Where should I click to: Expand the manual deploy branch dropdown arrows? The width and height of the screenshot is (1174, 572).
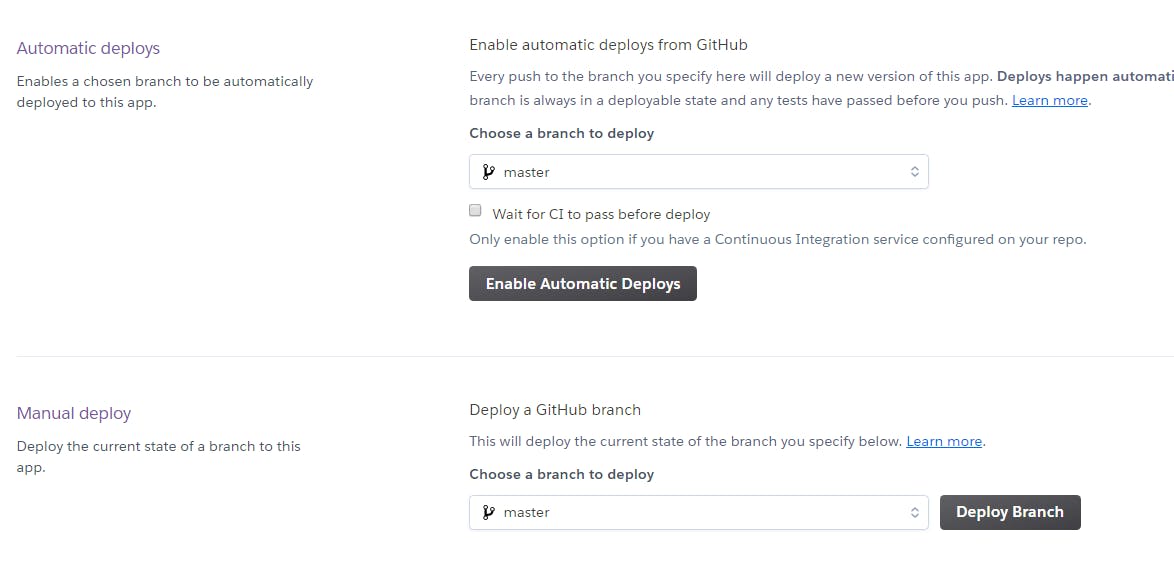[x=914, y=512]
